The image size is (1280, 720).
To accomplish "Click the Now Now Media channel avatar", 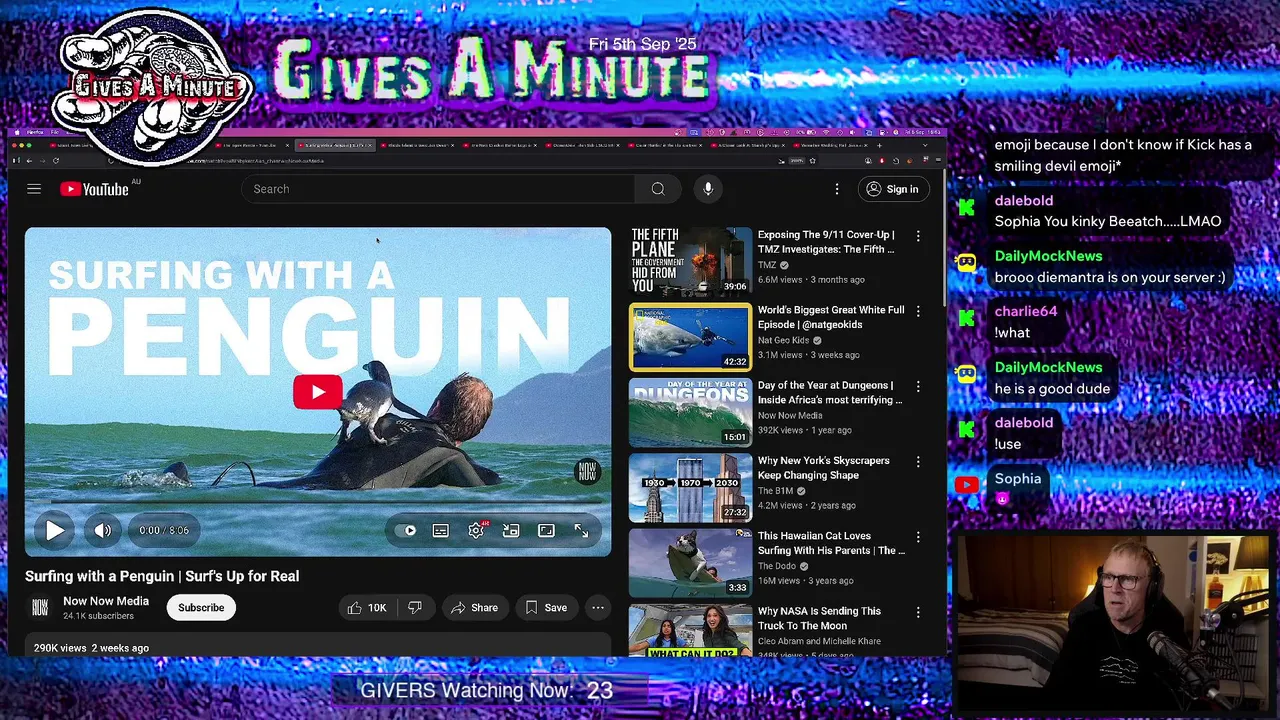I will [x=40, y=607].
